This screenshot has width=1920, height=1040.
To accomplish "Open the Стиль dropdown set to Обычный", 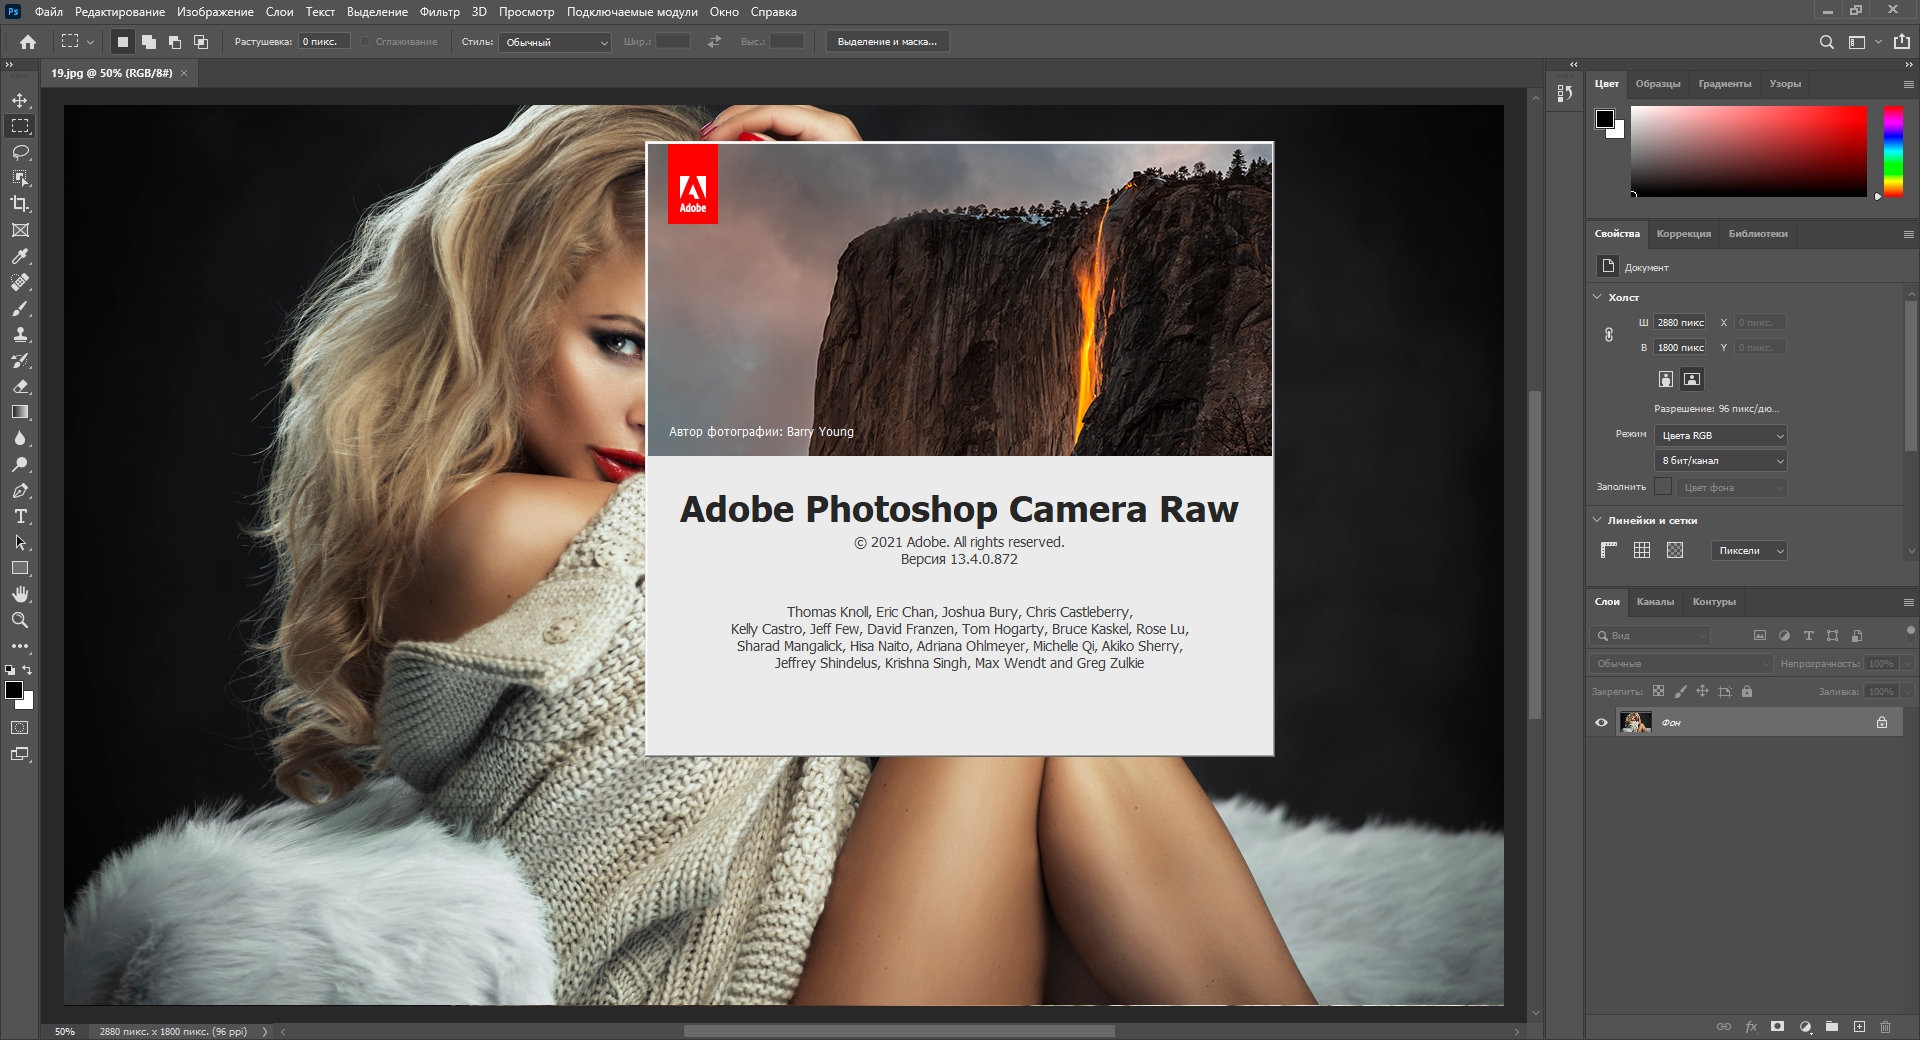I will pyautogui.click(x=556, y=42).
